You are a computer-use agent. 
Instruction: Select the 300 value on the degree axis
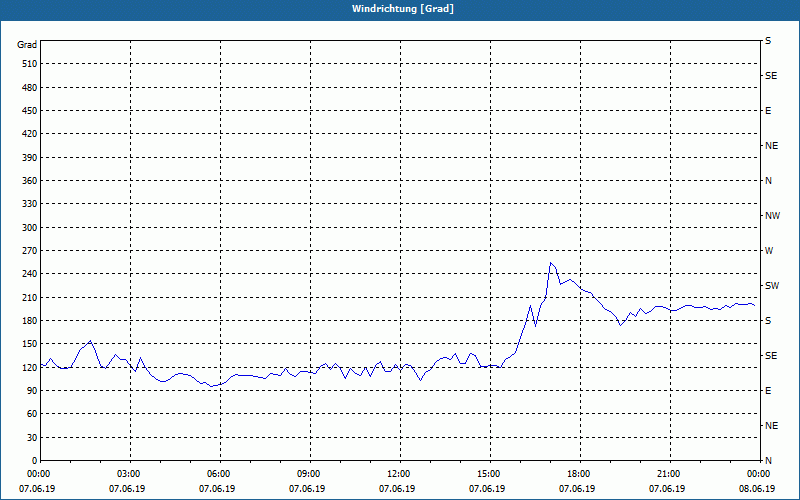30,227
